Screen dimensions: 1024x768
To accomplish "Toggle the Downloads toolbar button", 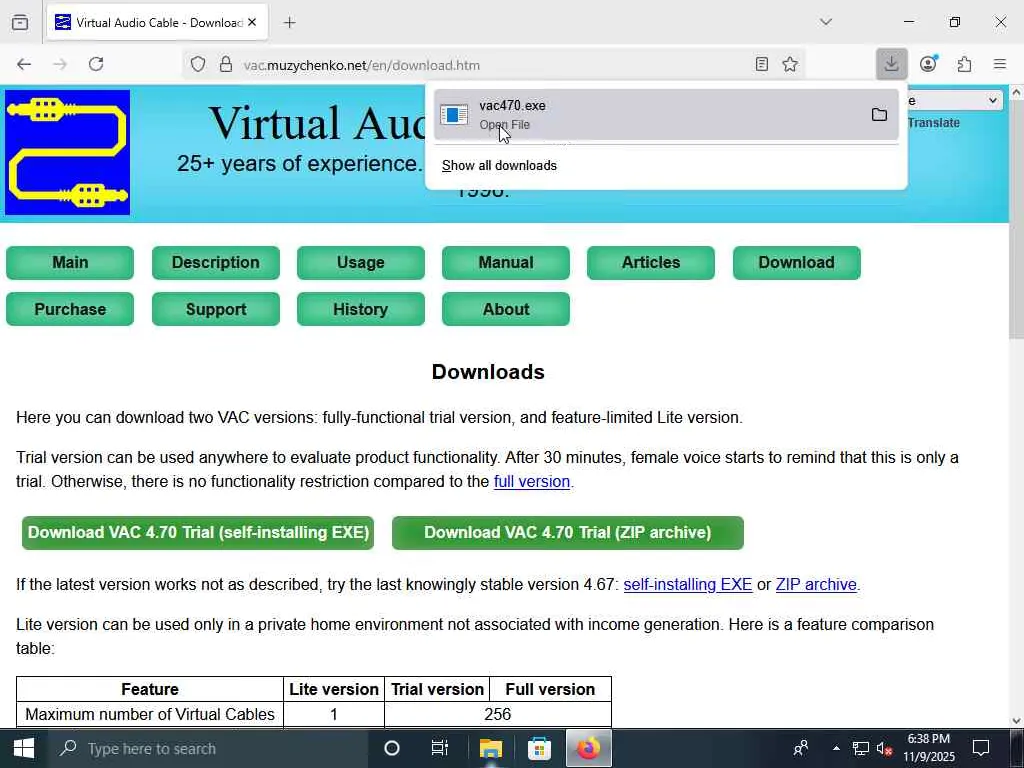I will (891, 64).
